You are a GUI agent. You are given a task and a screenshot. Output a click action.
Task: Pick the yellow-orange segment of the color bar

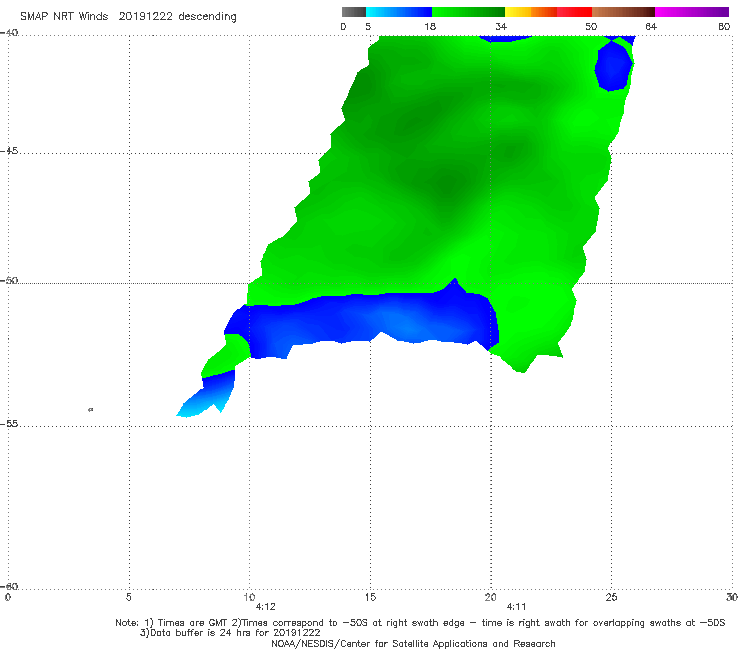click(531, 12)
